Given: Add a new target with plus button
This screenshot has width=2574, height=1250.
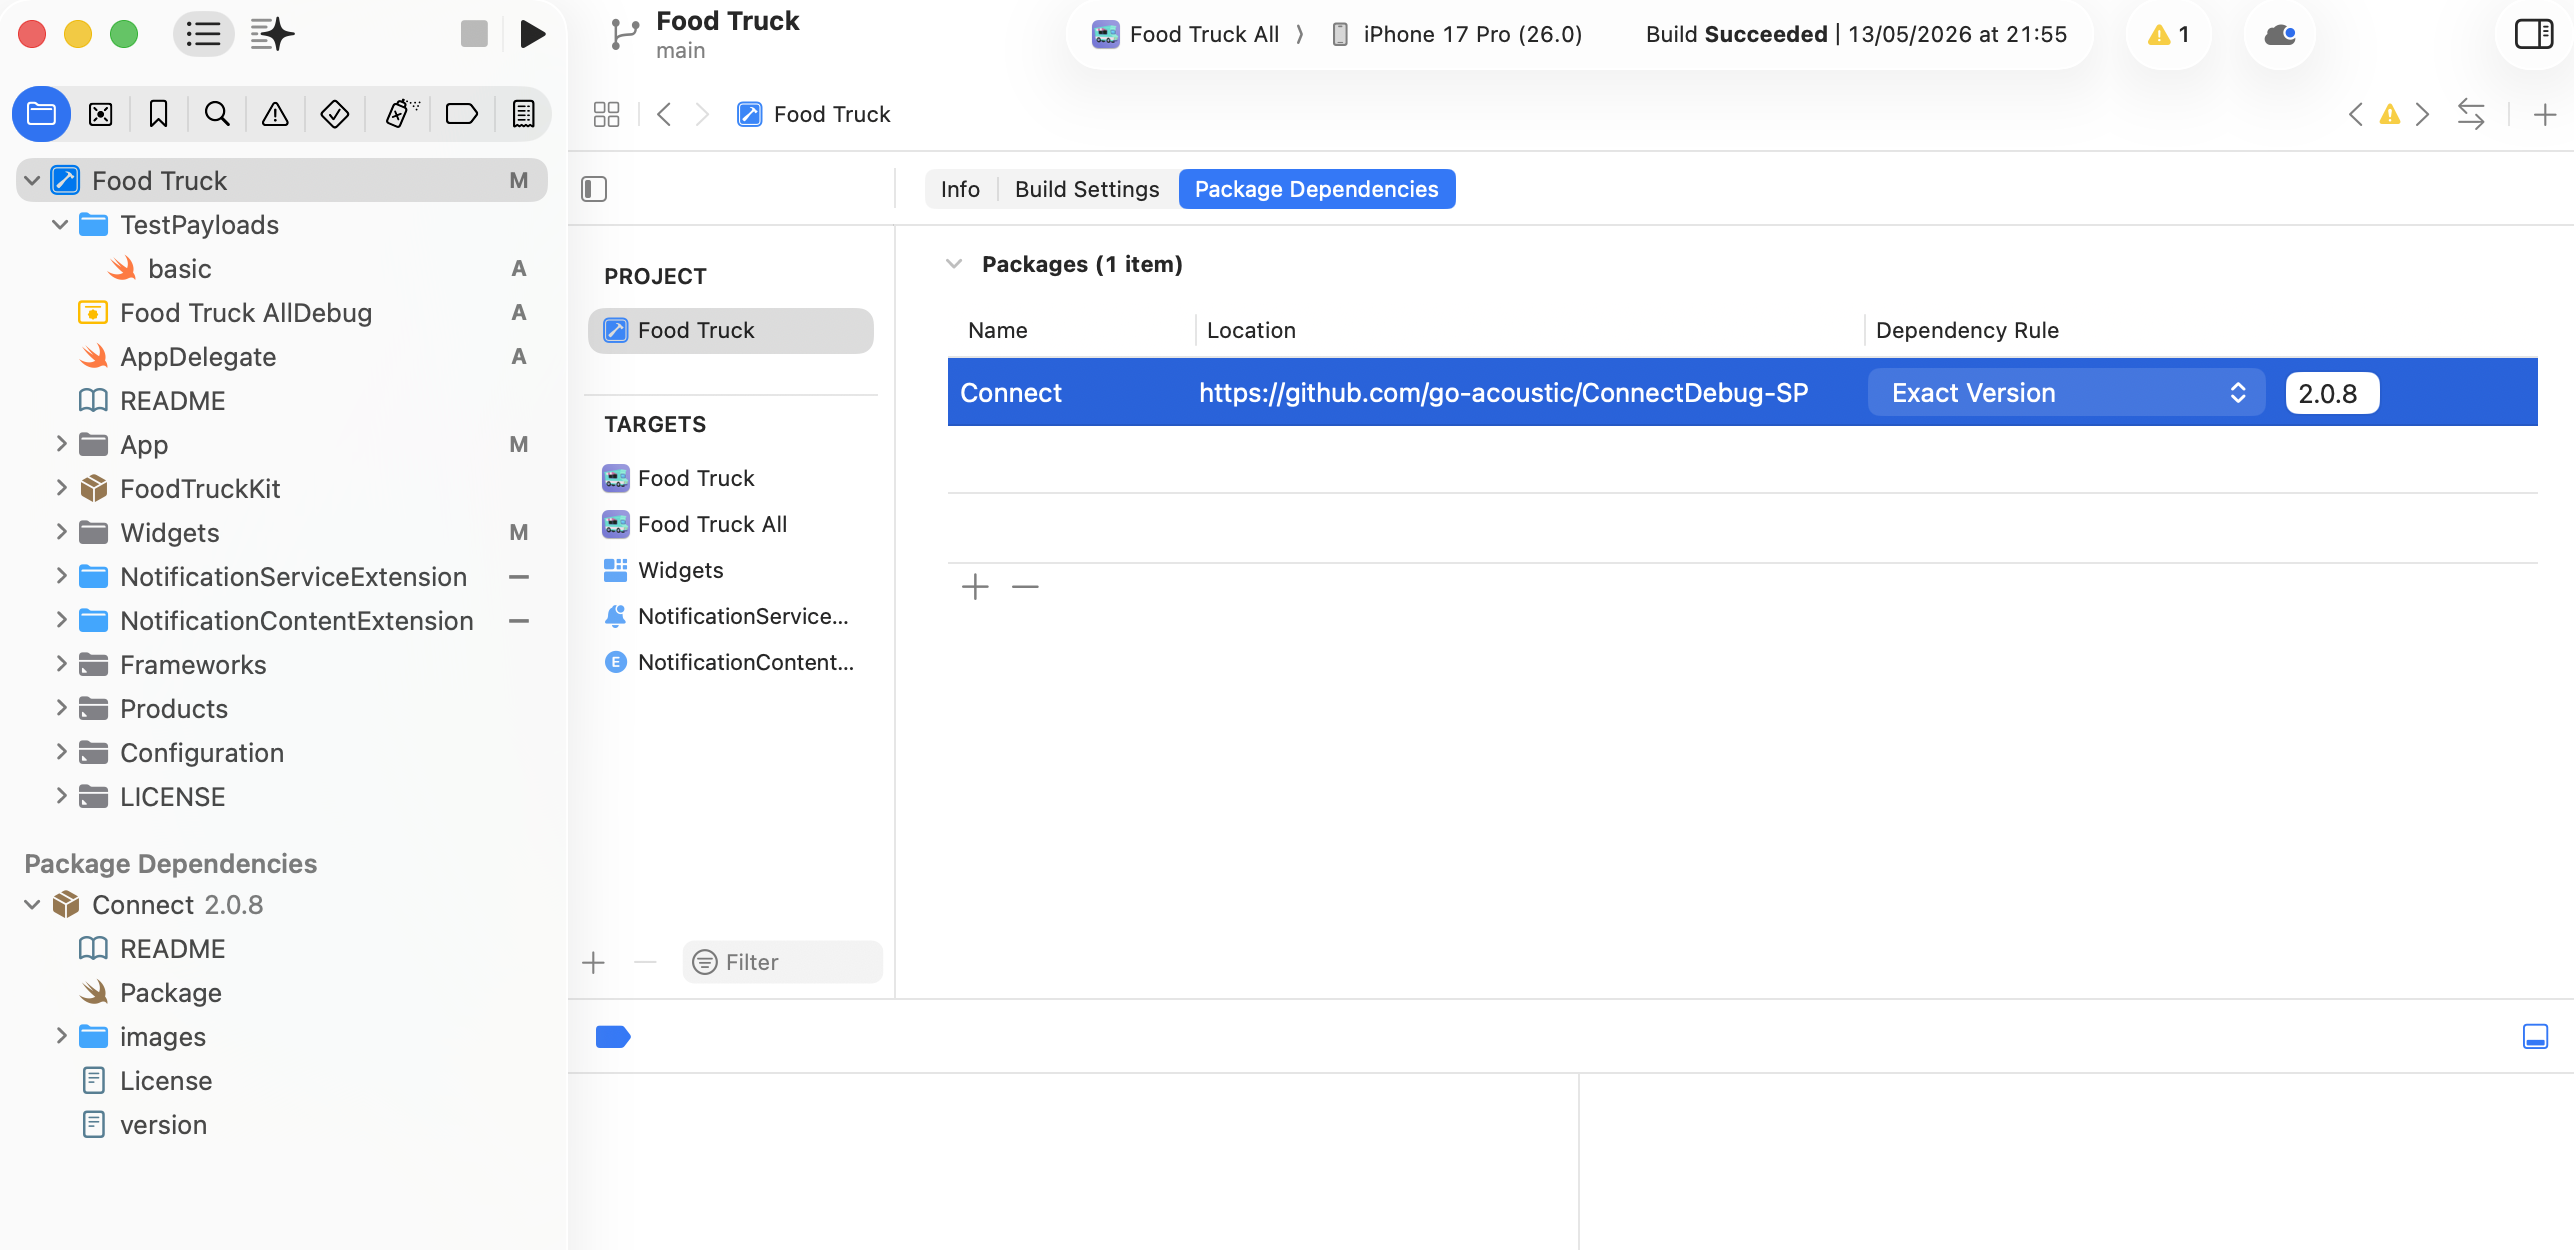Looking at the screenshot, I should (594, 962).
